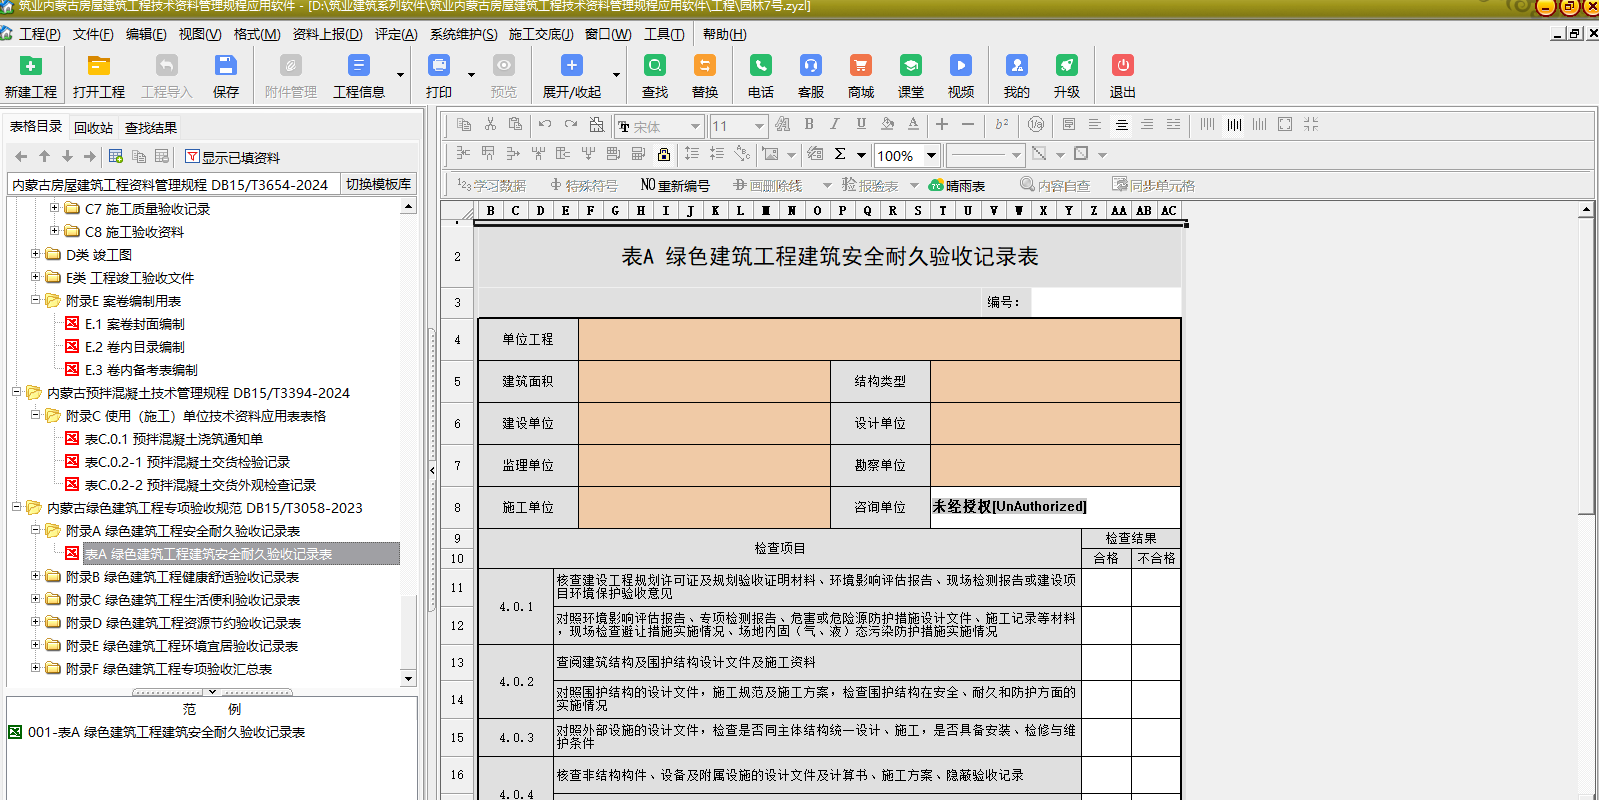Image resolution: width=1599 pixels, height=800 pixels.
Task: Click the 切换模板库 button
Action: [x=378, y=184]
